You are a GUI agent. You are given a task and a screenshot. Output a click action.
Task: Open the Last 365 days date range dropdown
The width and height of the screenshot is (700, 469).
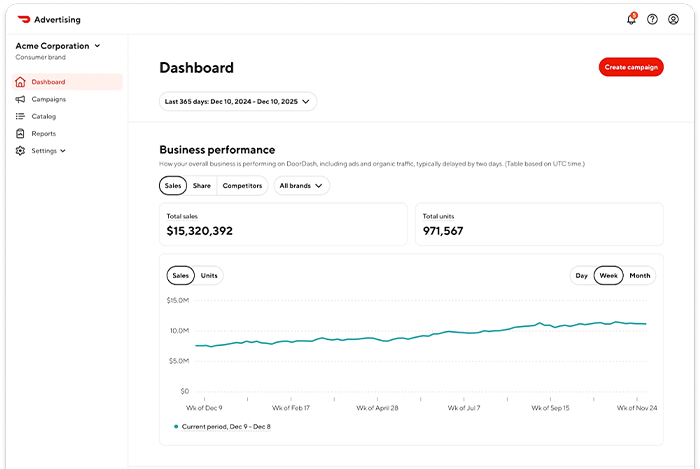pos(238,102)
